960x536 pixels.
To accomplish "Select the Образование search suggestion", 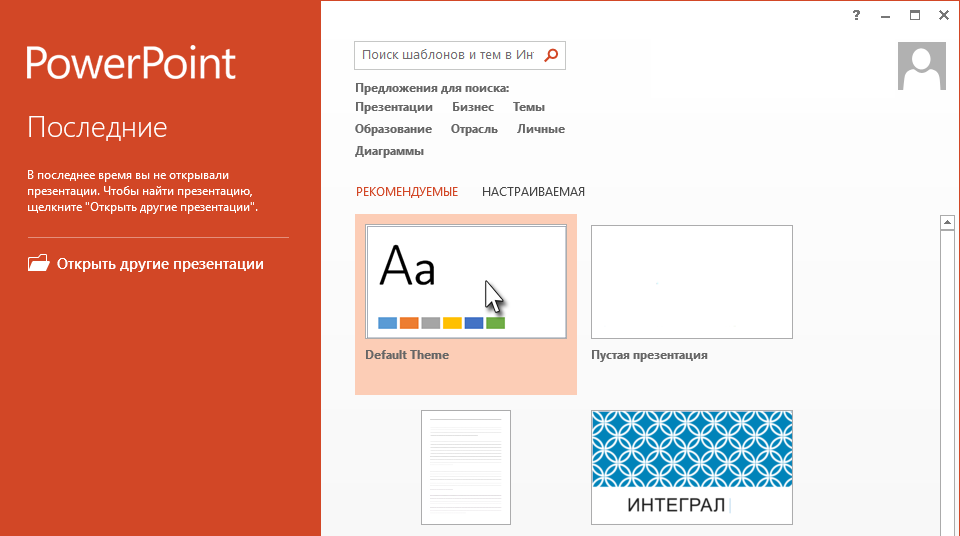I will [393, 129].
